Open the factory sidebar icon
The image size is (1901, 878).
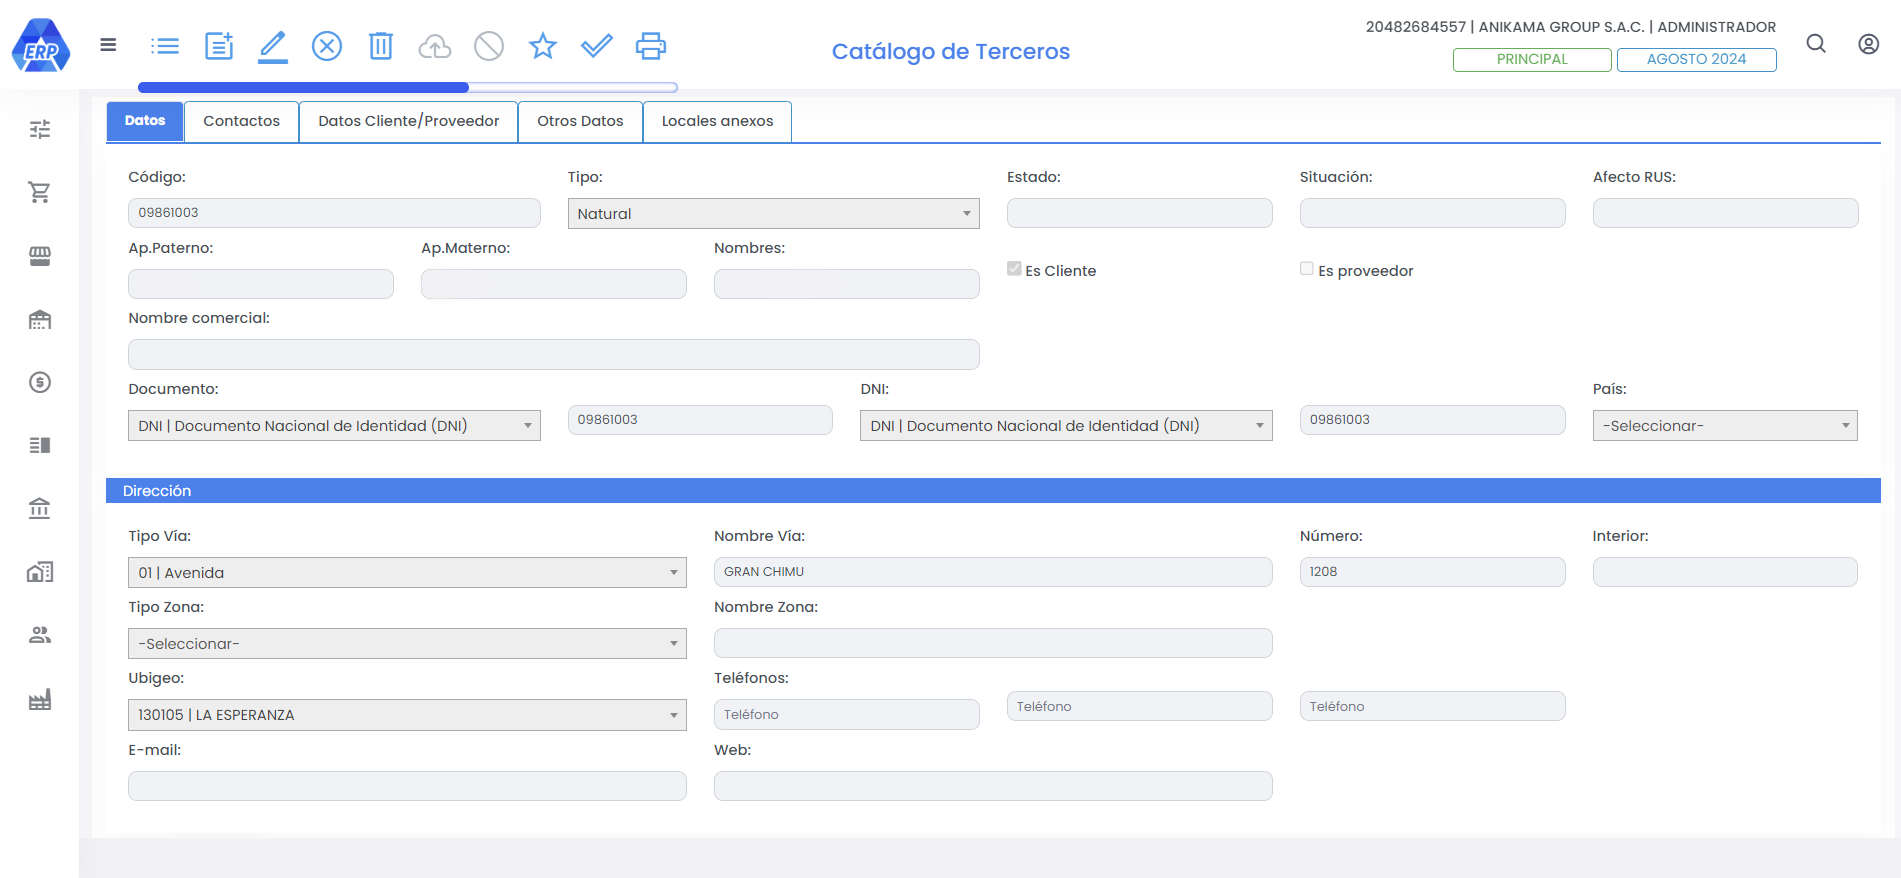[40, 699]
